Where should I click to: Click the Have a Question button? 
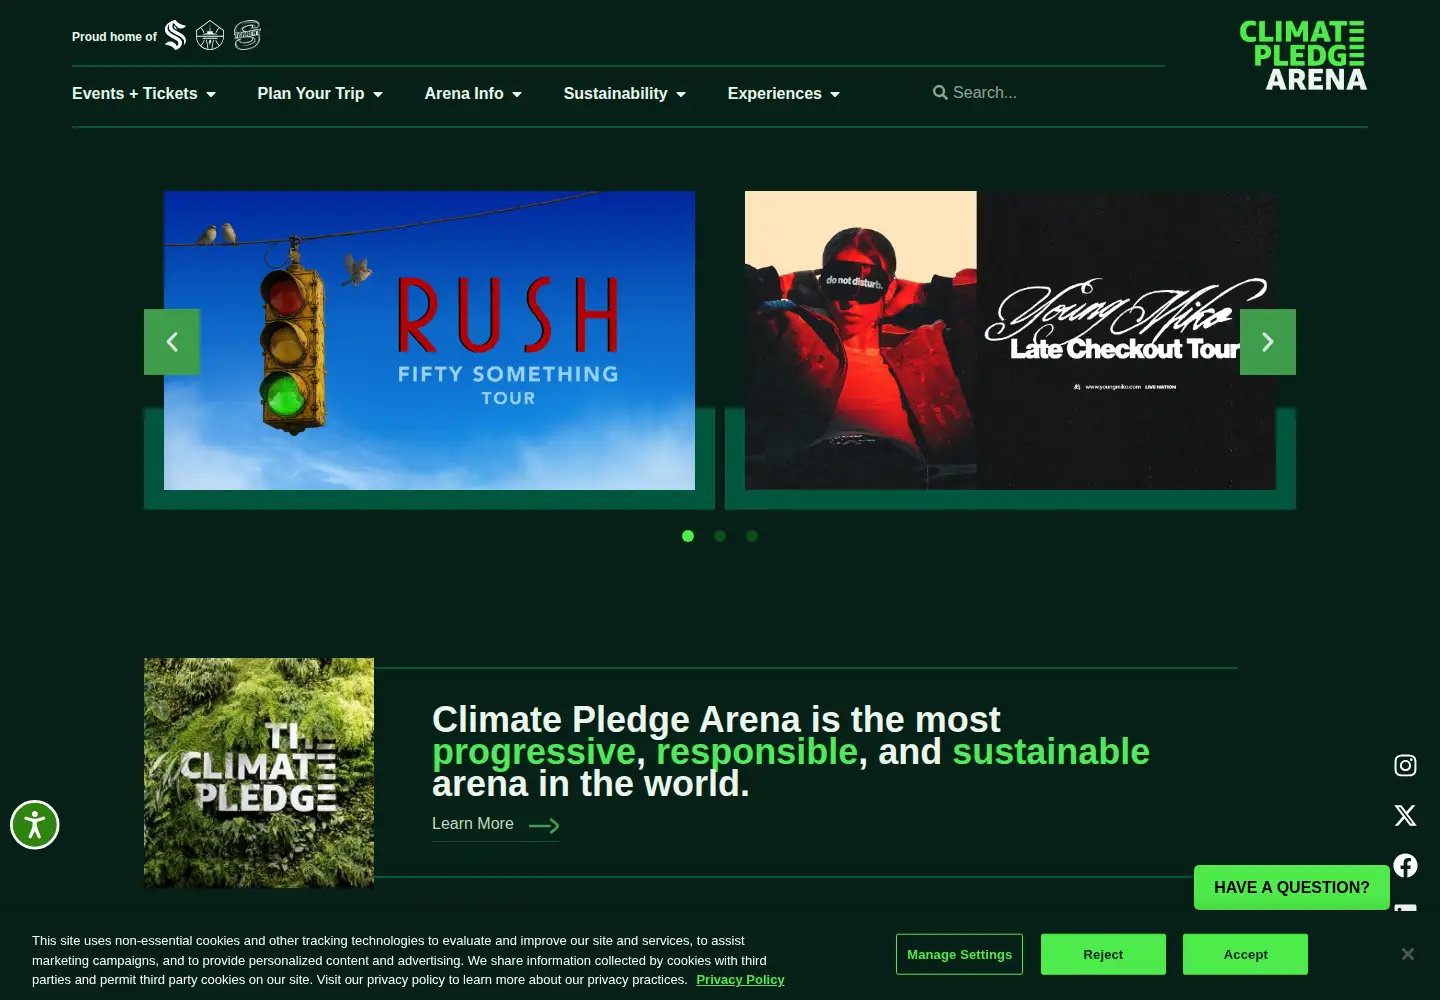[x=1292, y=887]
